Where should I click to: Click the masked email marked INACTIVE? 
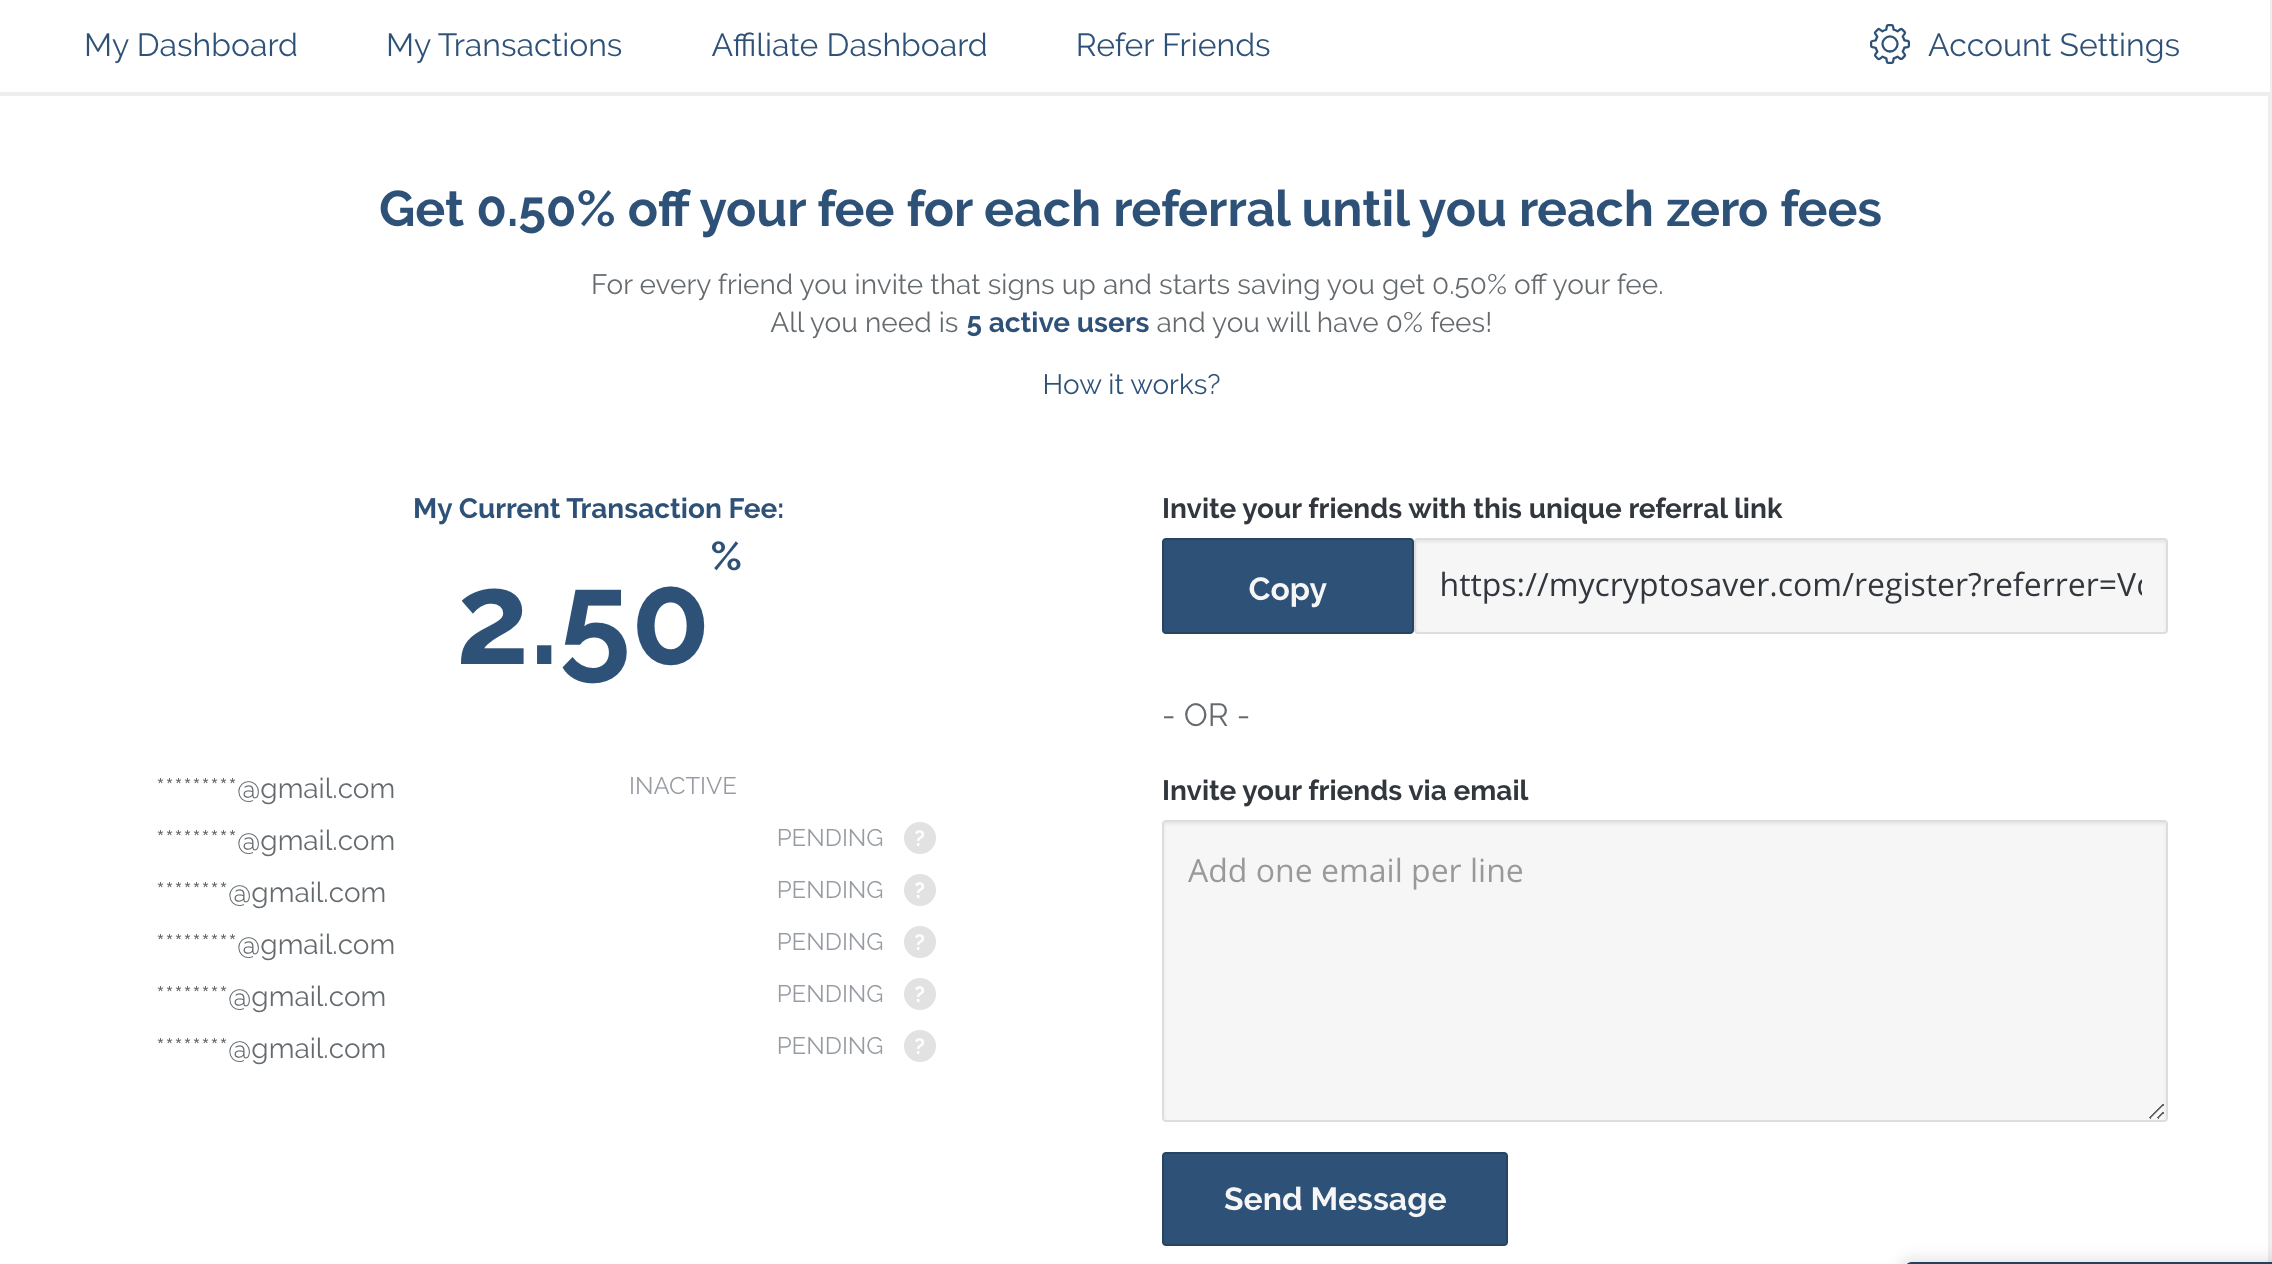pyautogui.click(x=275, y=788)
